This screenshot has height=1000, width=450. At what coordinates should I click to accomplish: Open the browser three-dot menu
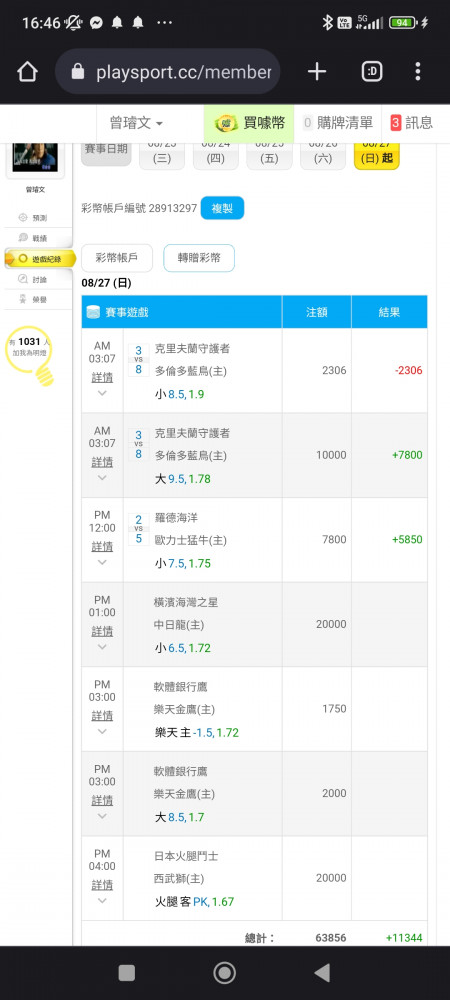click(417, 72)
